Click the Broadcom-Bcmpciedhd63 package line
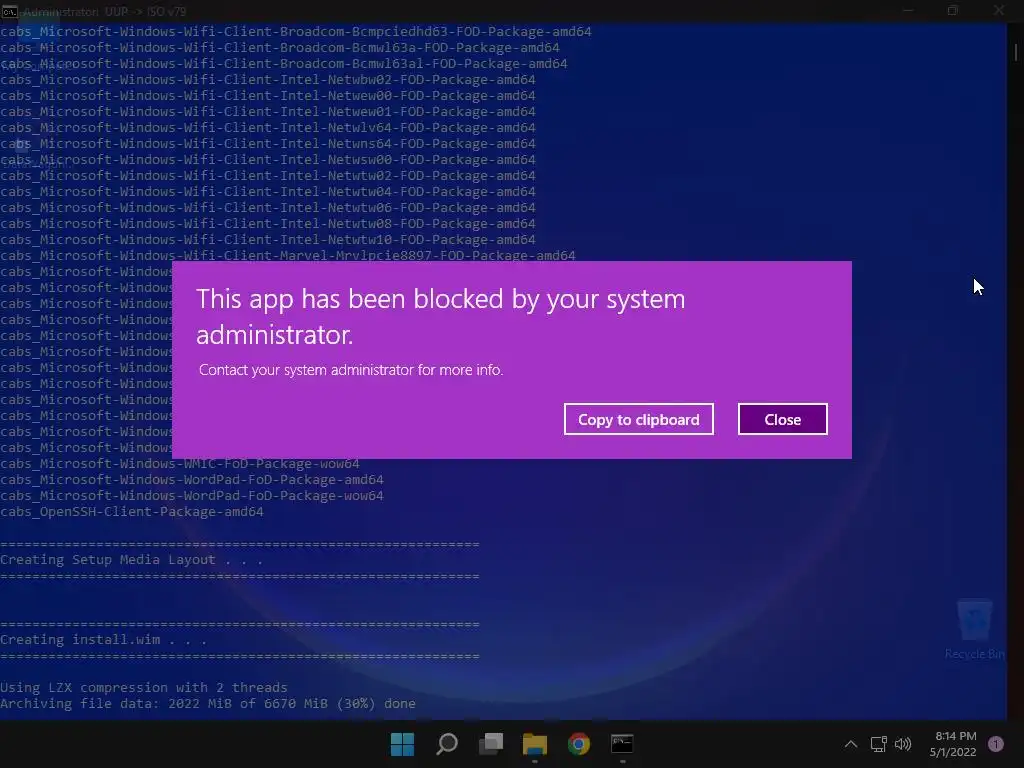The image size is (1024, 768). [296, 31]
